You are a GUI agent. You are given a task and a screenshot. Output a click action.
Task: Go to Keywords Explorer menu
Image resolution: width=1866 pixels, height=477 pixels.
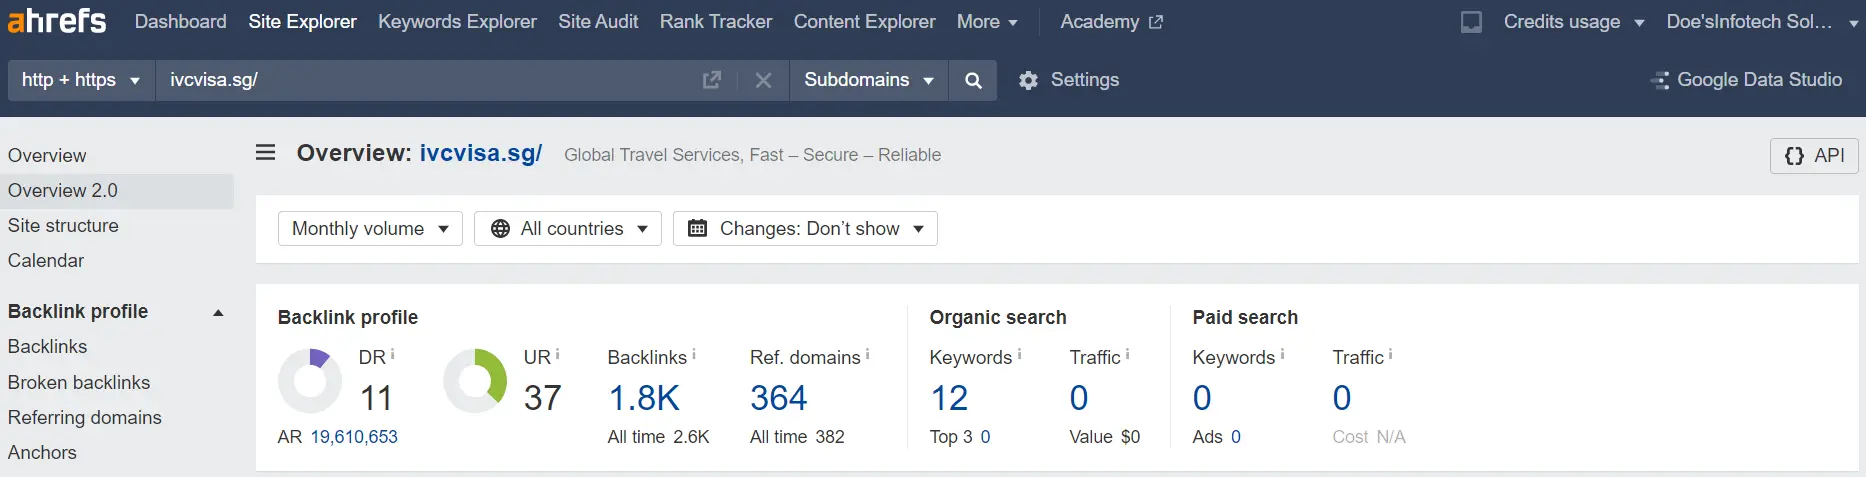click(457, 21)
